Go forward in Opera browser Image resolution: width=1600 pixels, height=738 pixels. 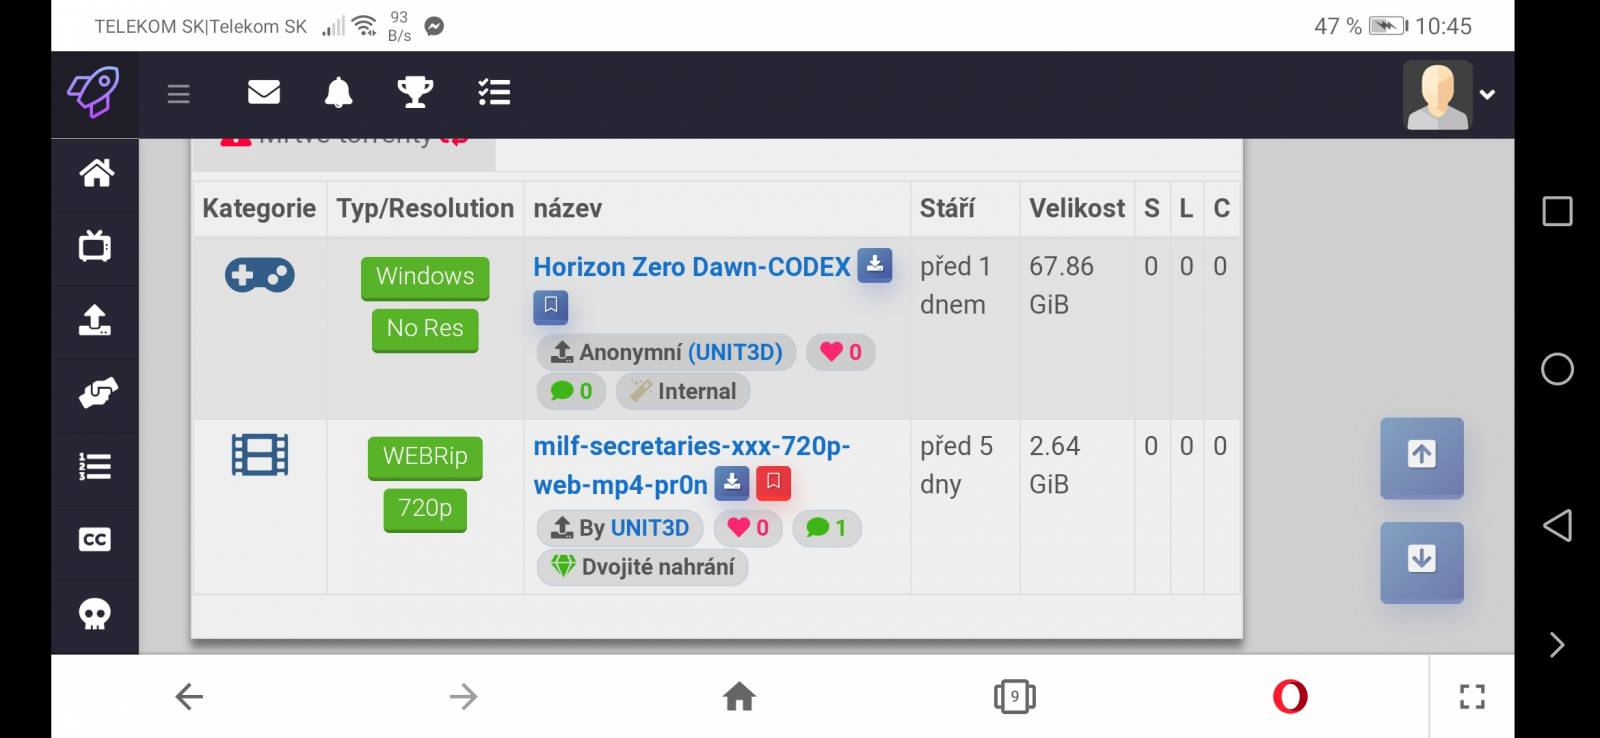point(463,697)
